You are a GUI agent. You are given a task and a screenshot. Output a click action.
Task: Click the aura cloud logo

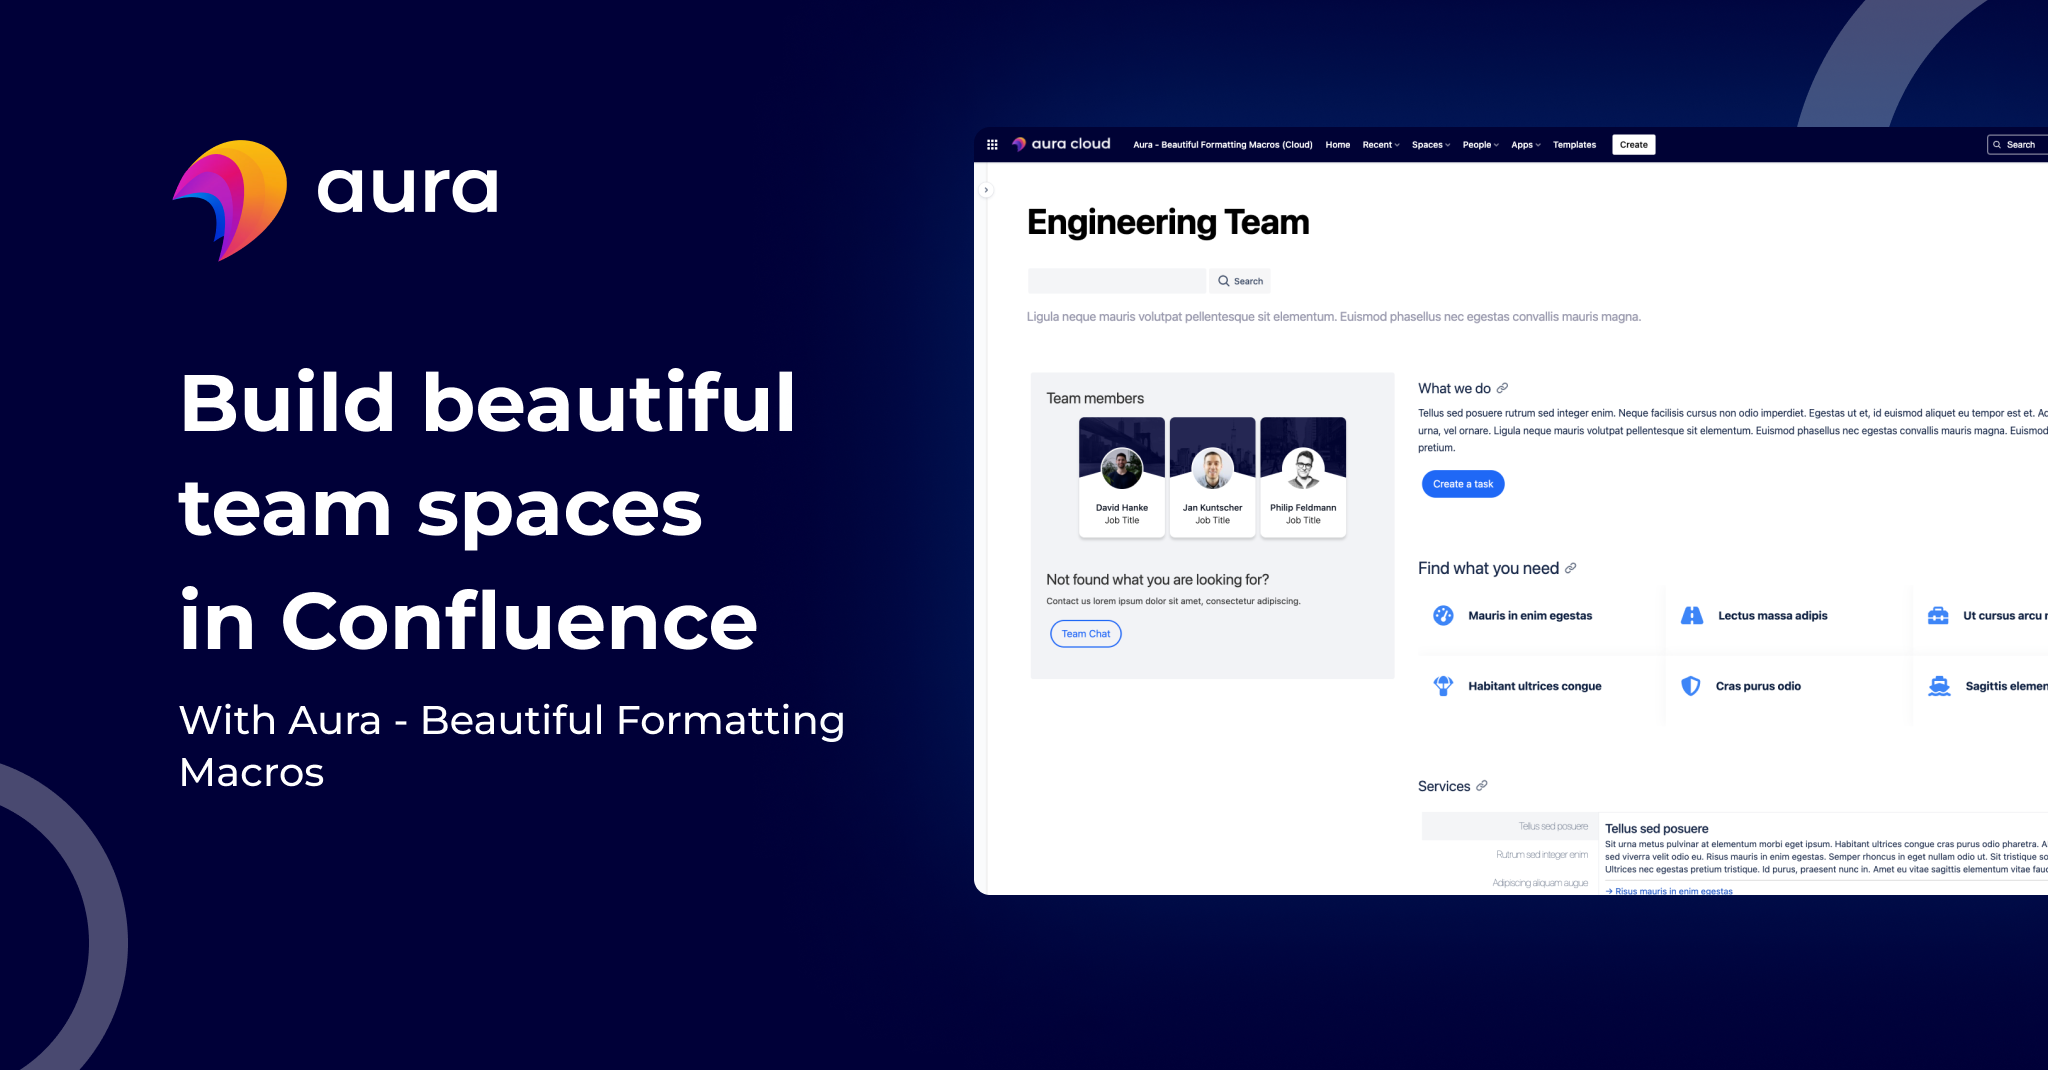tap(1061, 144)
